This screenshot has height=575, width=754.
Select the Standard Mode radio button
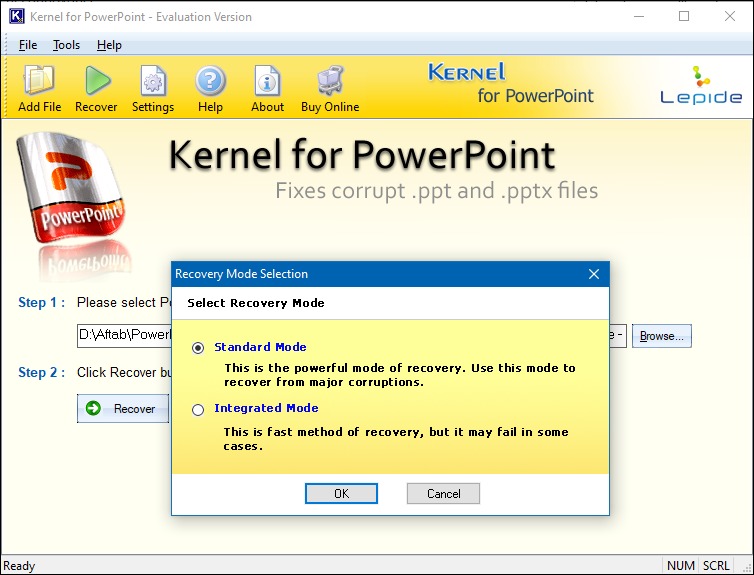click(x=198, y=348)
